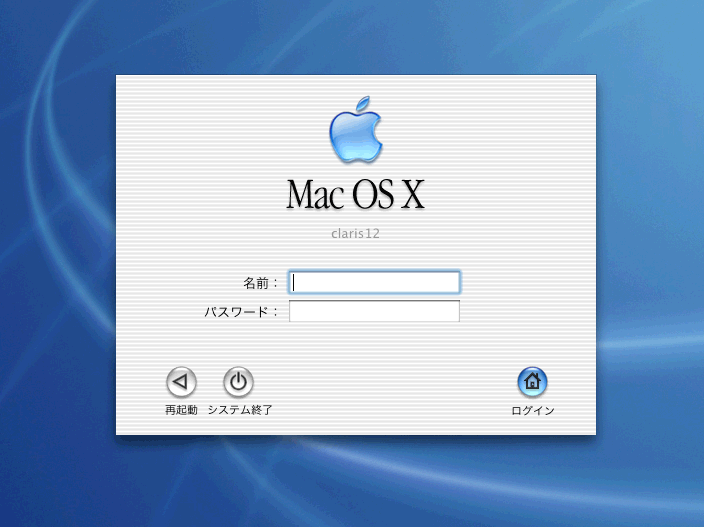The height and width of the screenshot is (527, 704).
Task: Click the Mac OS X title text
Action: click(355, 194)
